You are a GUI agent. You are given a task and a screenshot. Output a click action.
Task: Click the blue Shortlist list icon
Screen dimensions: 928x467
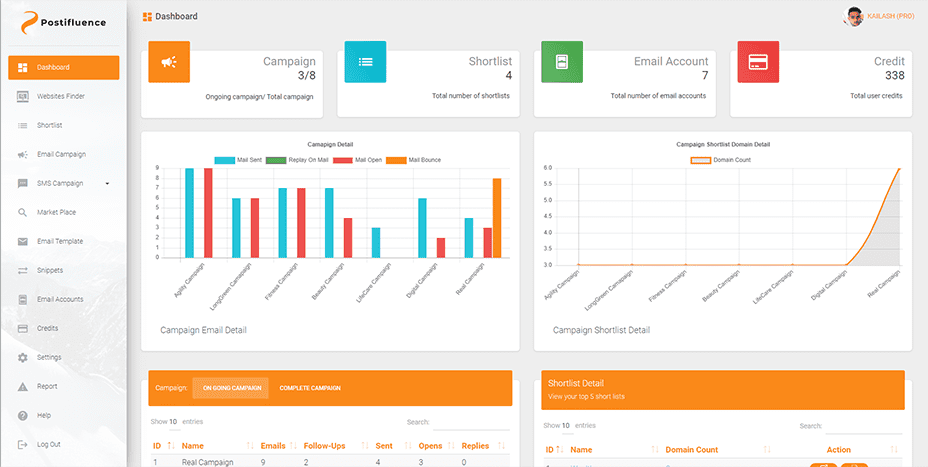[365, 62]
